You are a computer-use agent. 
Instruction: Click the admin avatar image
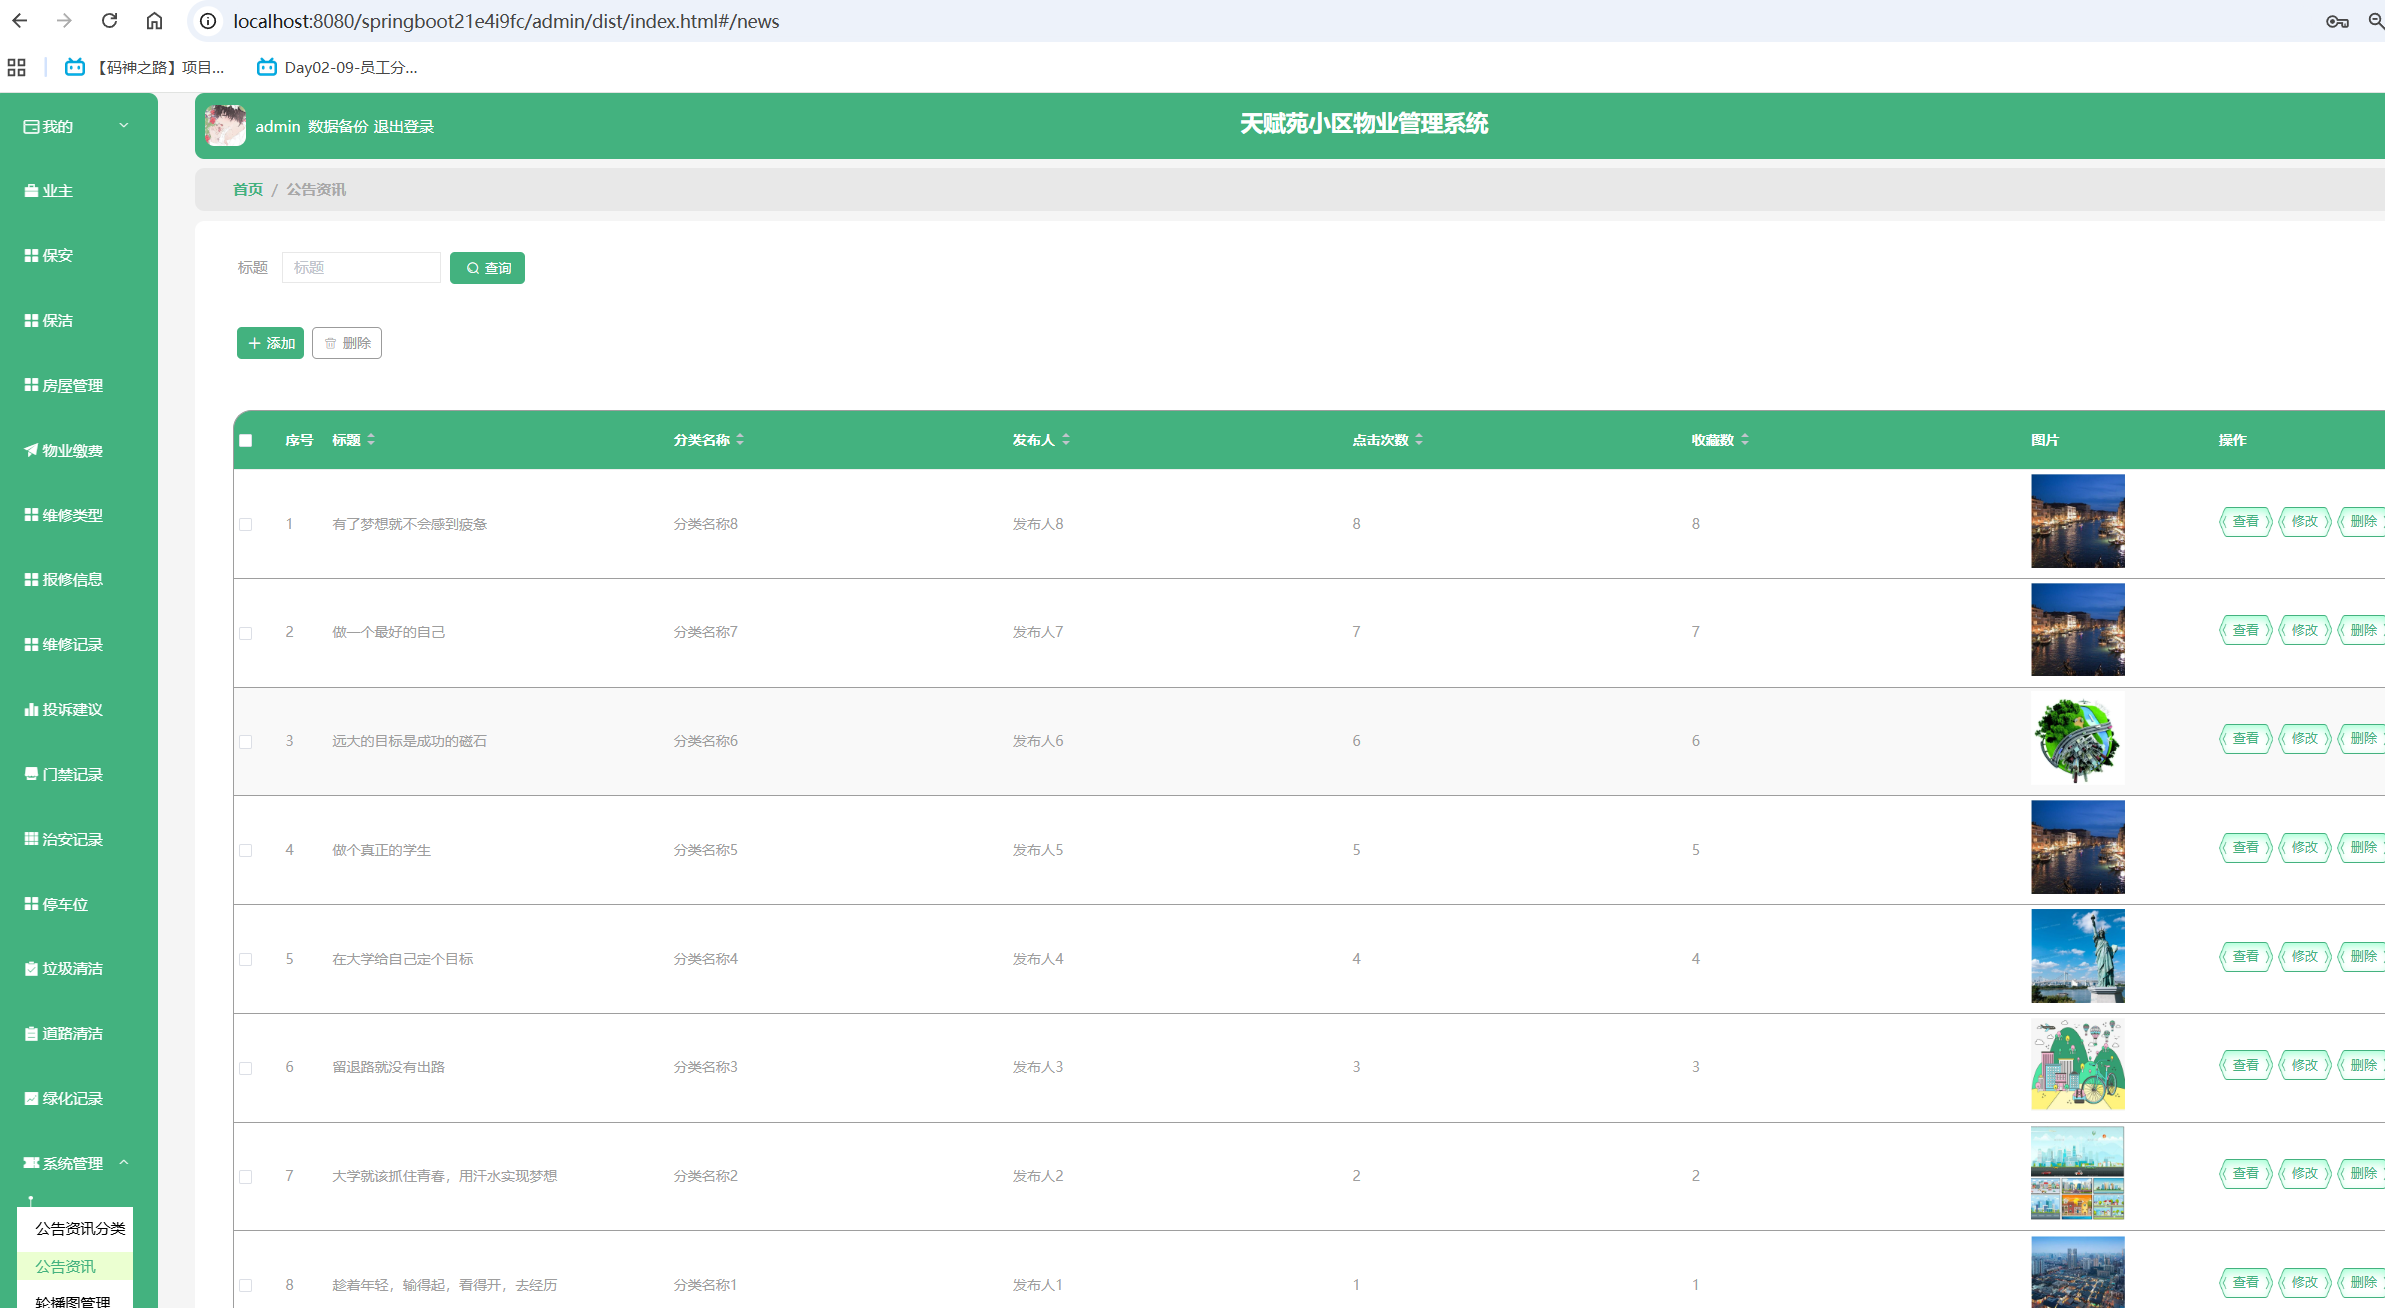pyautogui.click(x=225, y=126)
